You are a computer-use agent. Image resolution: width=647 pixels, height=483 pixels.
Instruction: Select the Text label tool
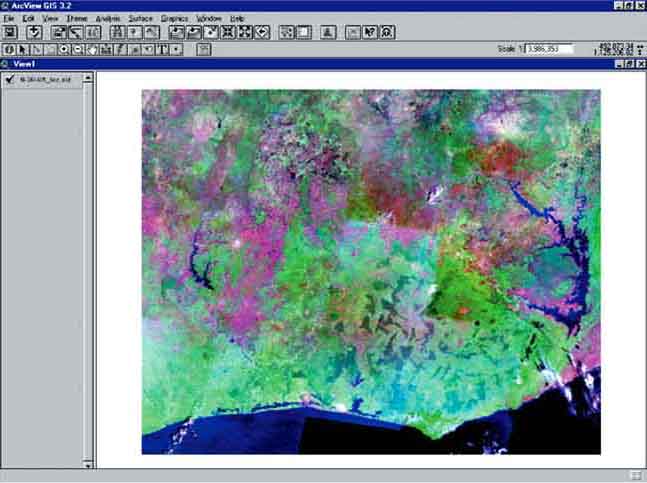tap(161, 49)
